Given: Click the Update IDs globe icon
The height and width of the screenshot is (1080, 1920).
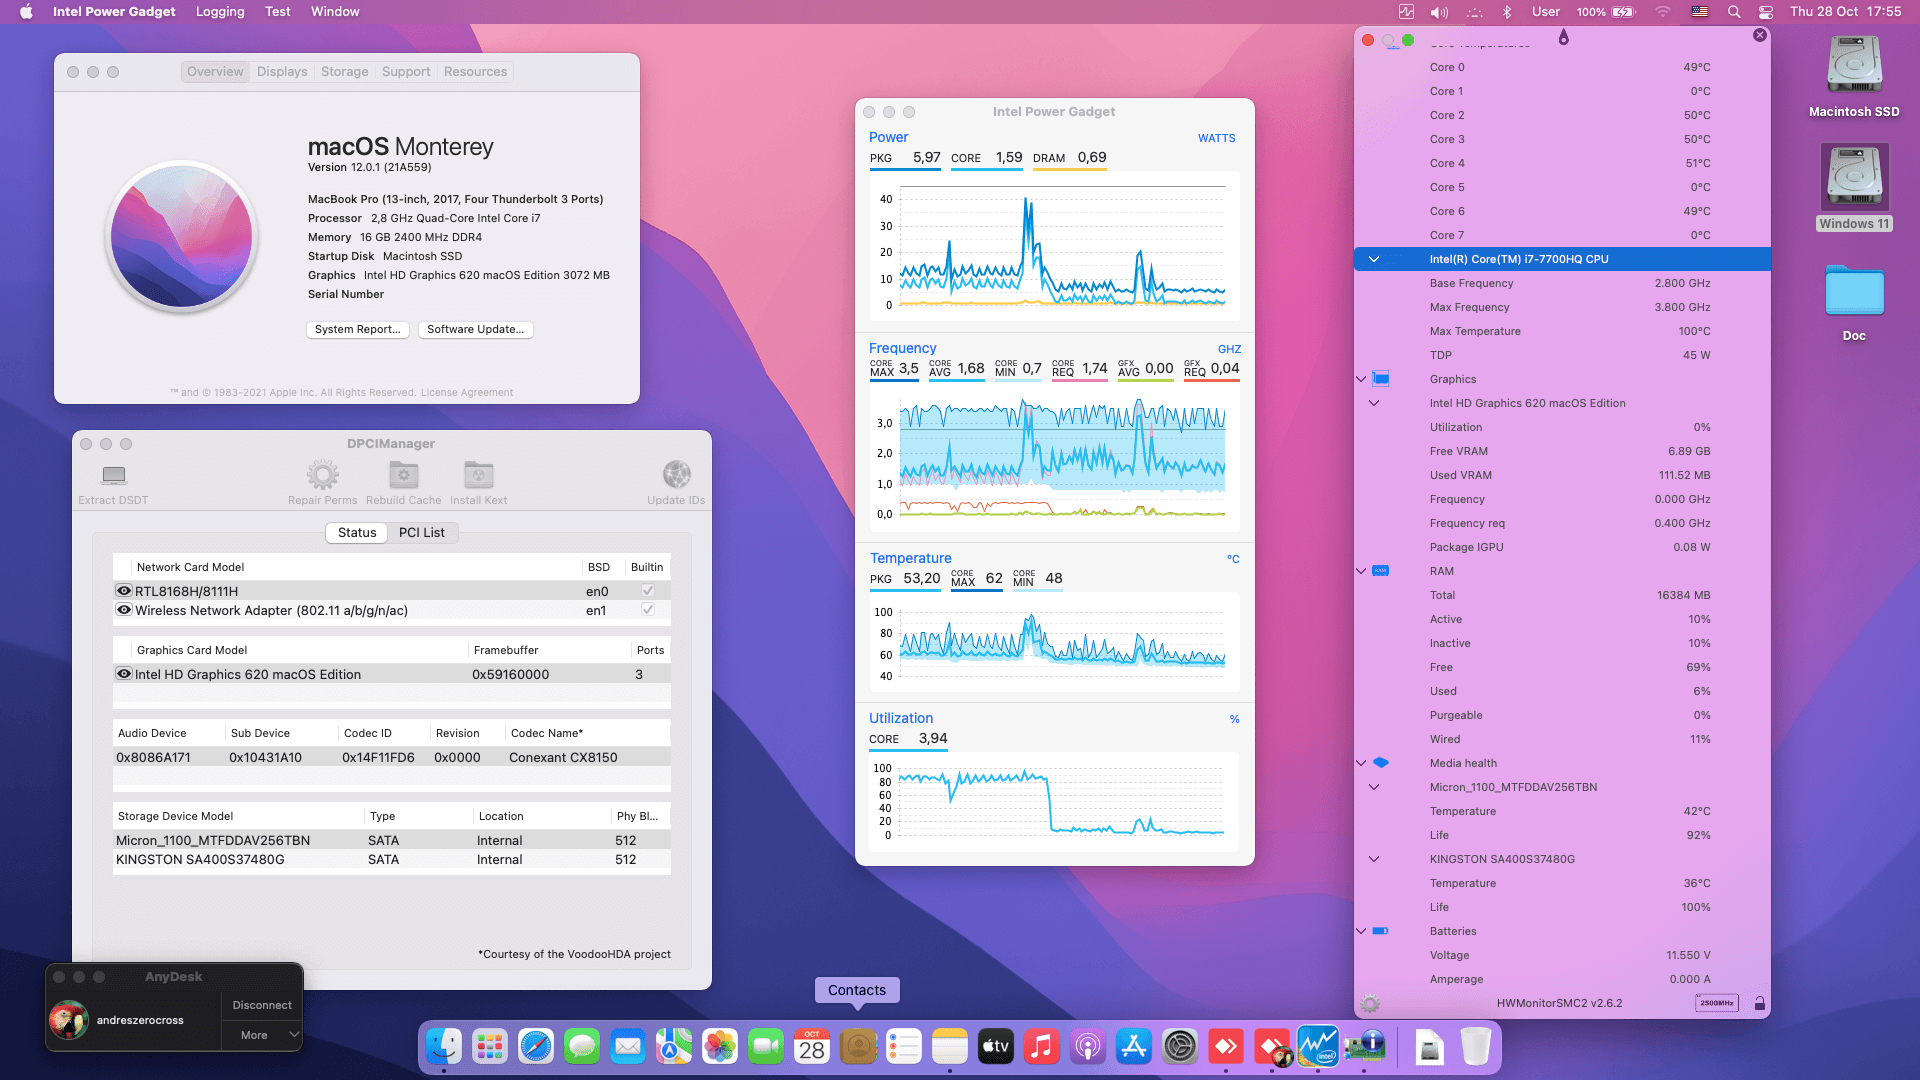Looking at the screenshot, I should [x=677, y=474].
